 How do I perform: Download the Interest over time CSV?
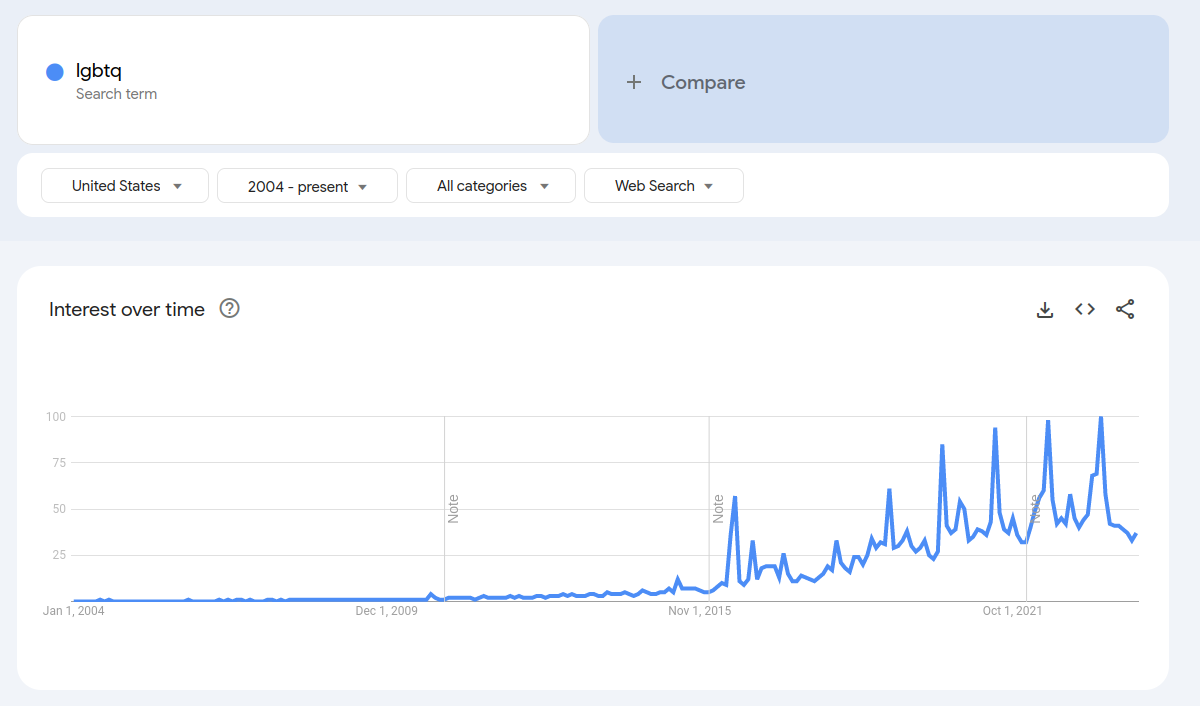1045,310
